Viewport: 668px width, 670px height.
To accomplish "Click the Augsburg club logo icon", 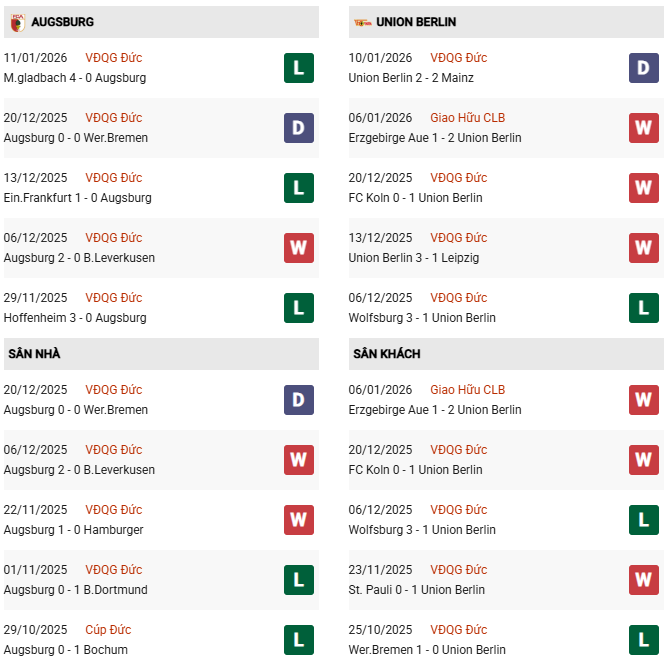I will coord(16,21).
